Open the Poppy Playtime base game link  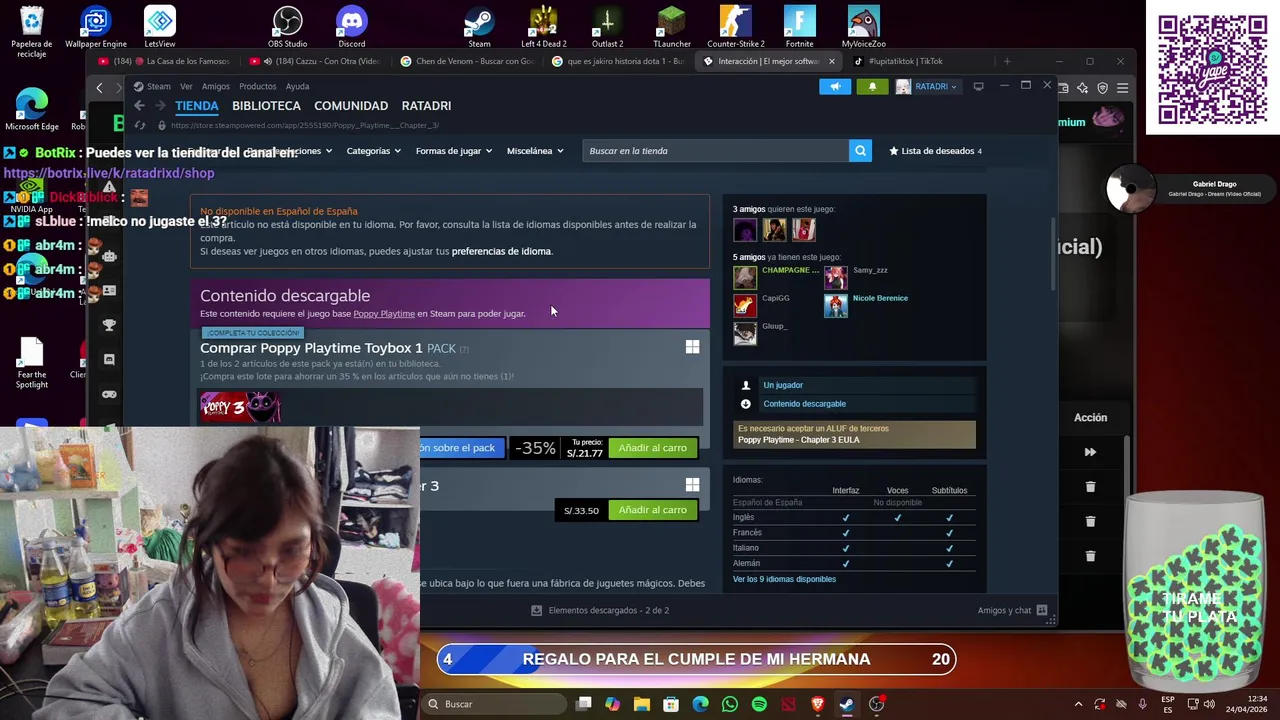click(x=384, y=314)
